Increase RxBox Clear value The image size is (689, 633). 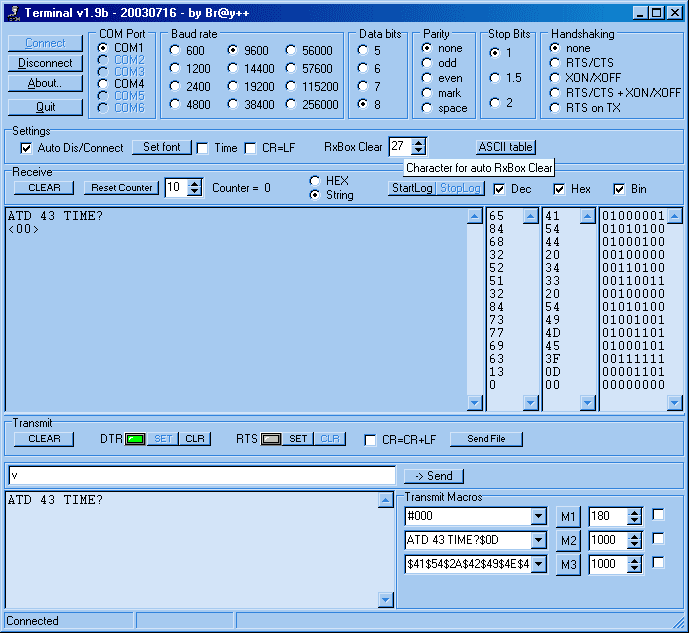pos(419,142)
